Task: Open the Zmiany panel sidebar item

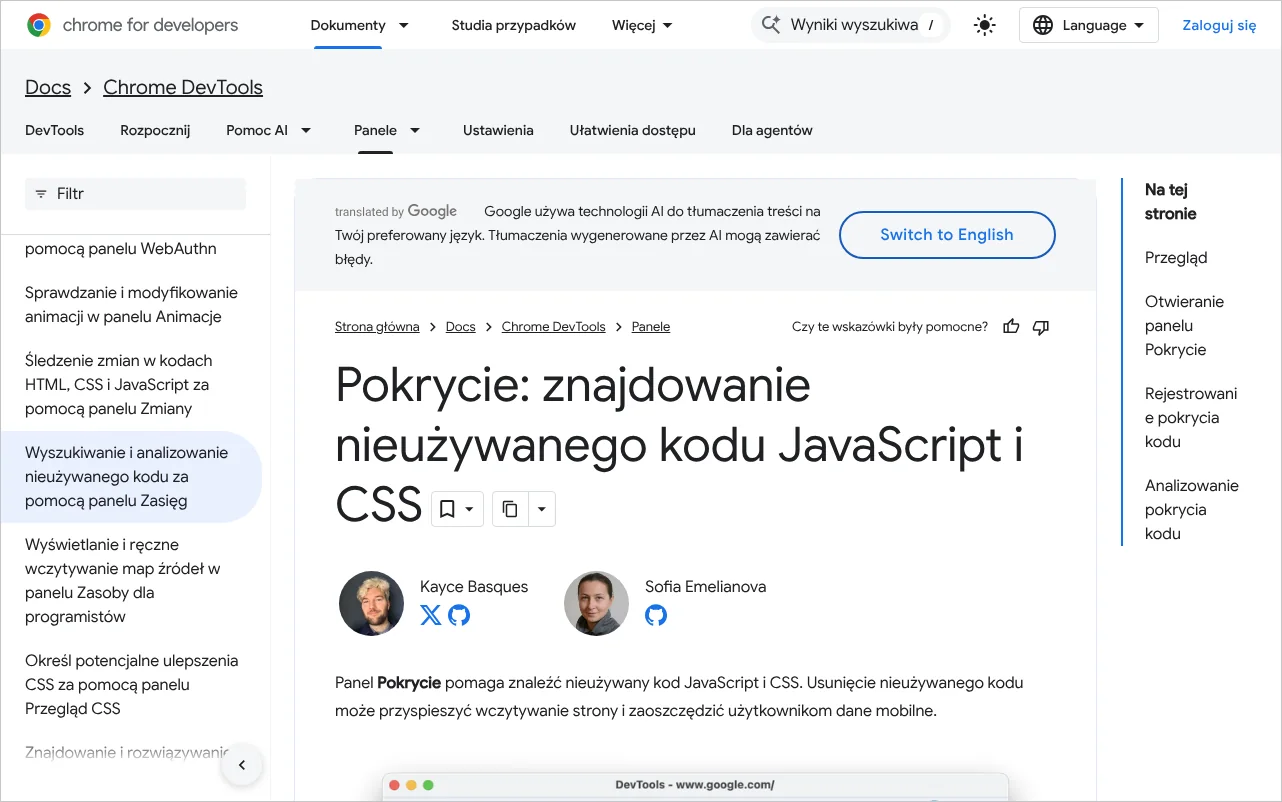Action: (119, 385)
